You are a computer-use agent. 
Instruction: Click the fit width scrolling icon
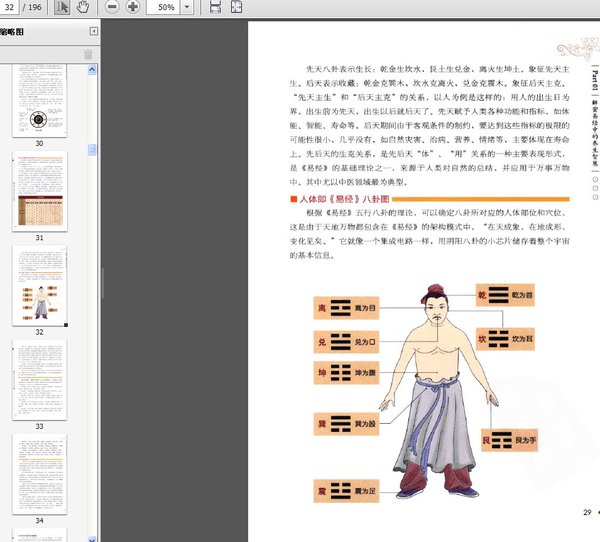216,7
